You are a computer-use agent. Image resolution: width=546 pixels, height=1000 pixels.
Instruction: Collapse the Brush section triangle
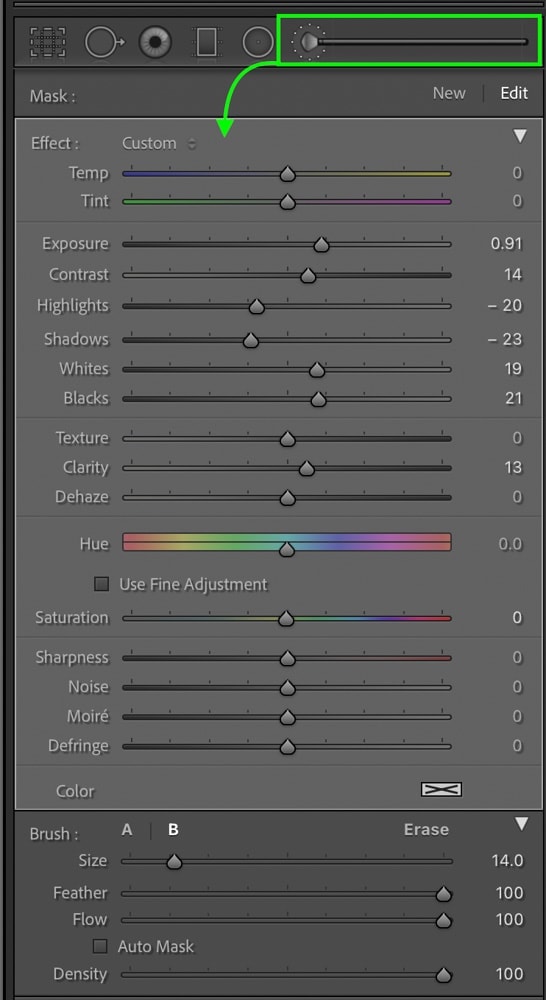click(x=521, y=825)
